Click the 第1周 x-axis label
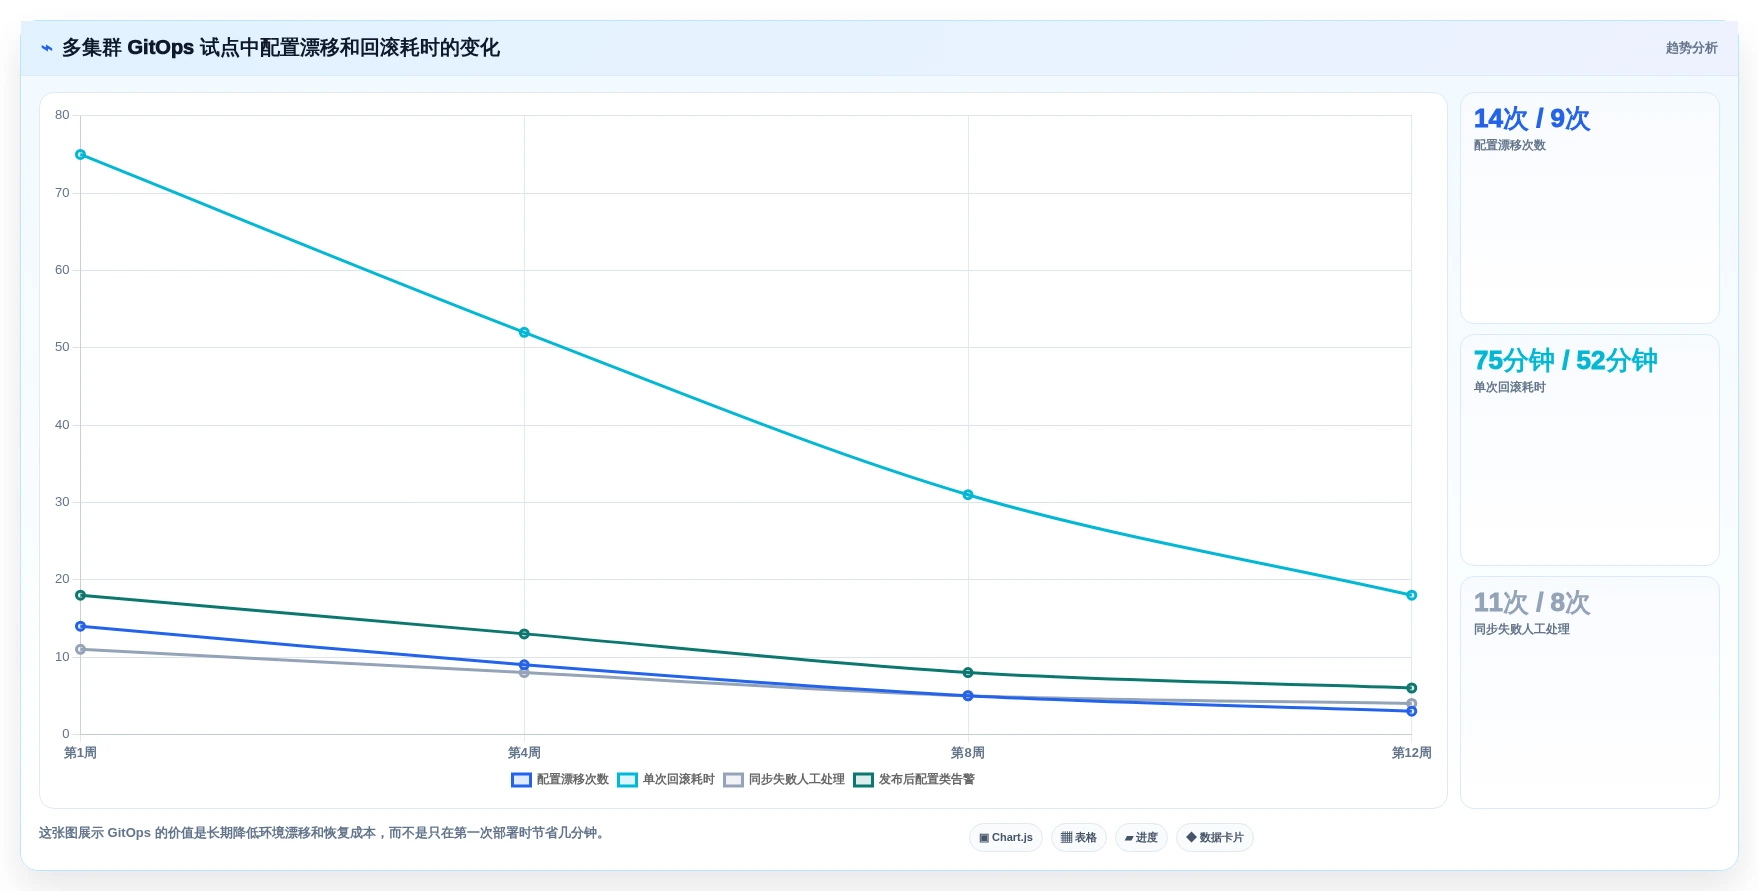This screenshot has width=1759, height=891. [x=80, y=753]
